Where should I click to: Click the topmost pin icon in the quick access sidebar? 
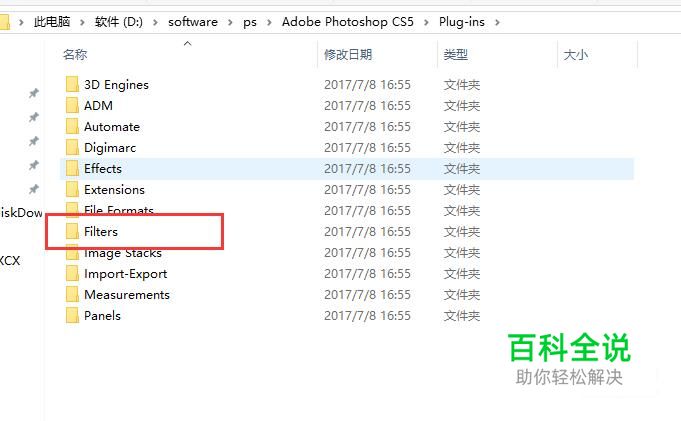click(x=33, y=93)
